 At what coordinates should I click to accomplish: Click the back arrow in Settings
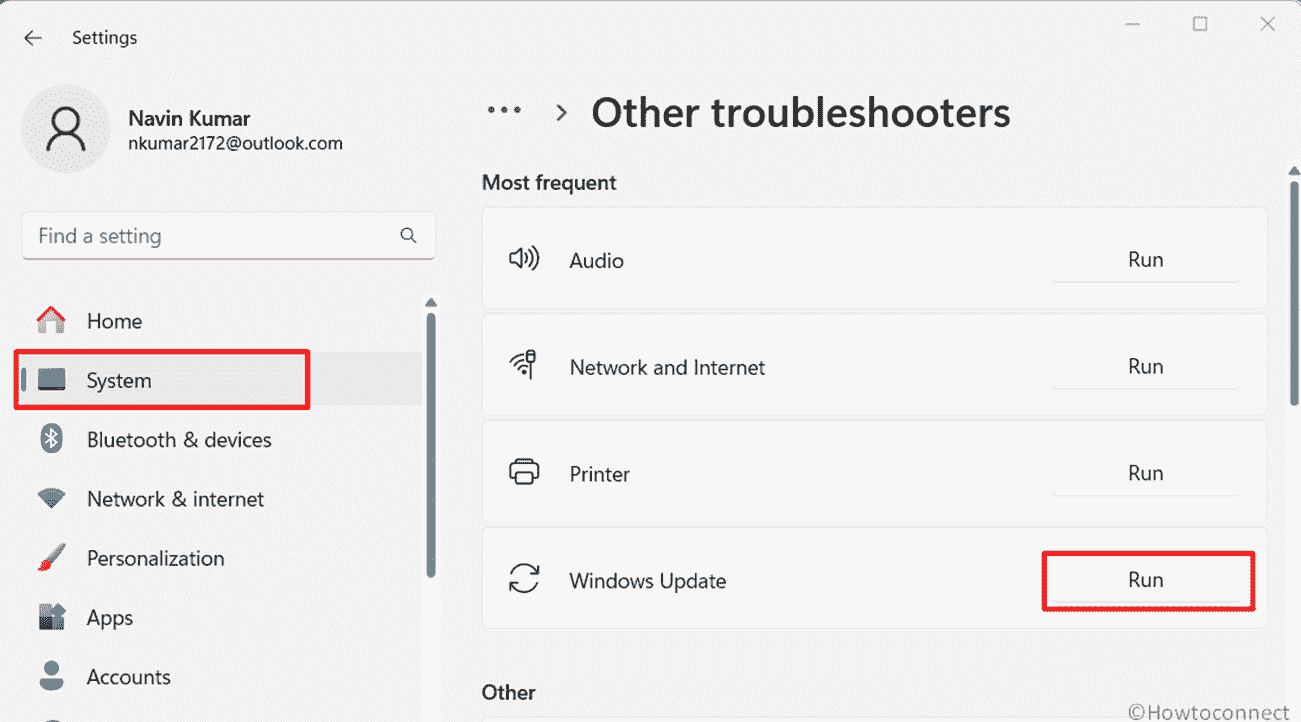33,38
